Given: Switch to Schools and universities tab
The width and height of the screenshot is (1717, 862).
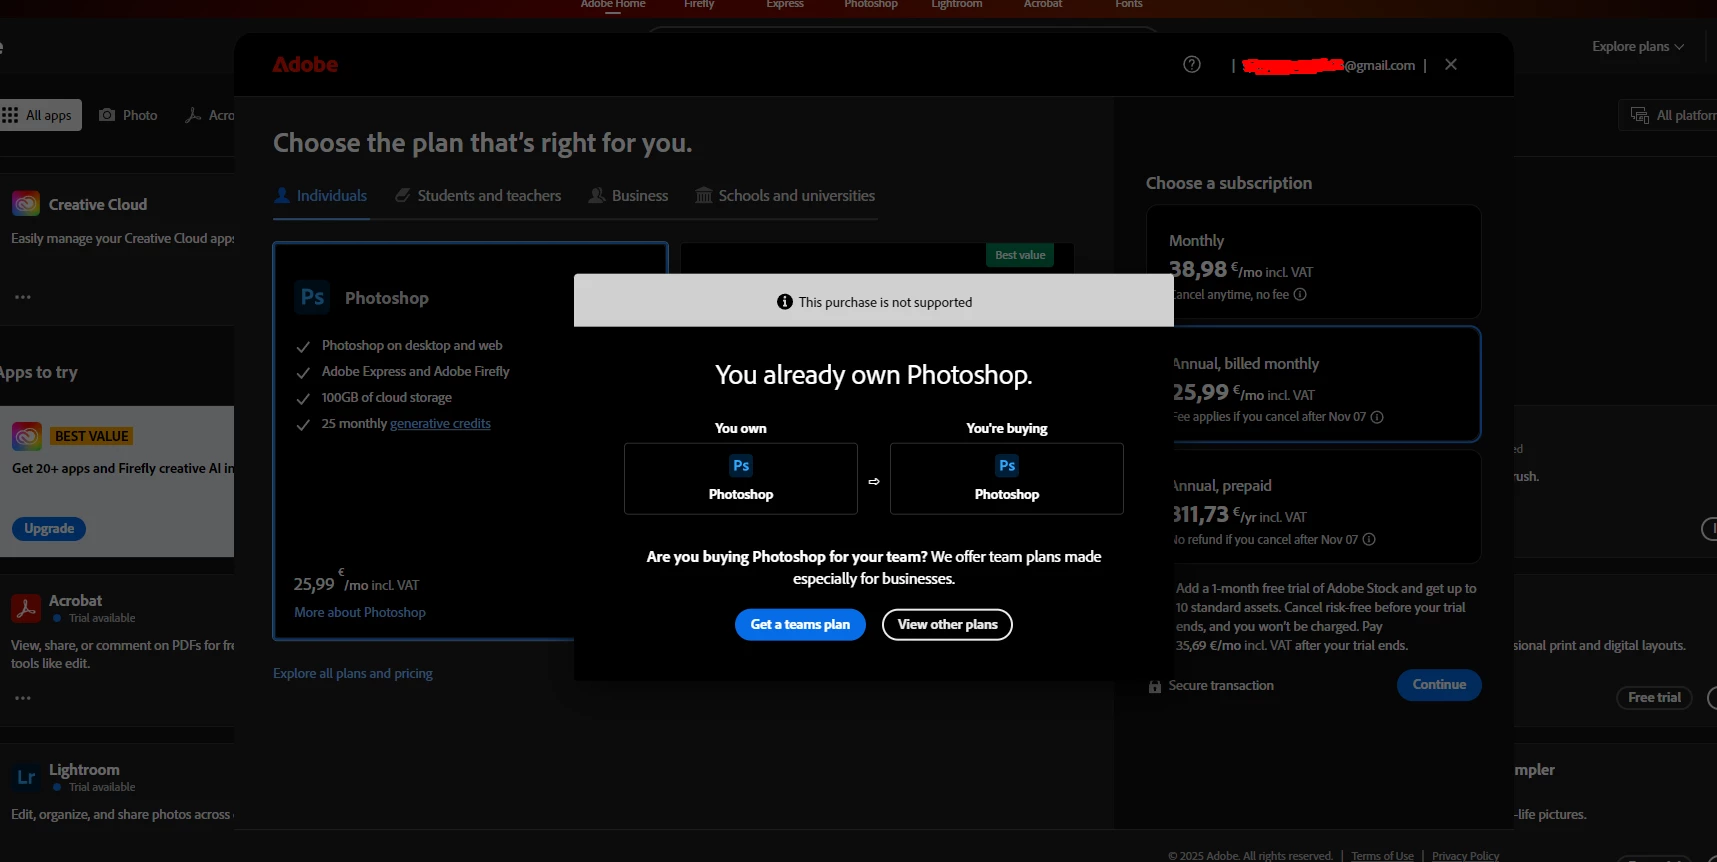Looking at the screenshot, I should click(785, 196).
